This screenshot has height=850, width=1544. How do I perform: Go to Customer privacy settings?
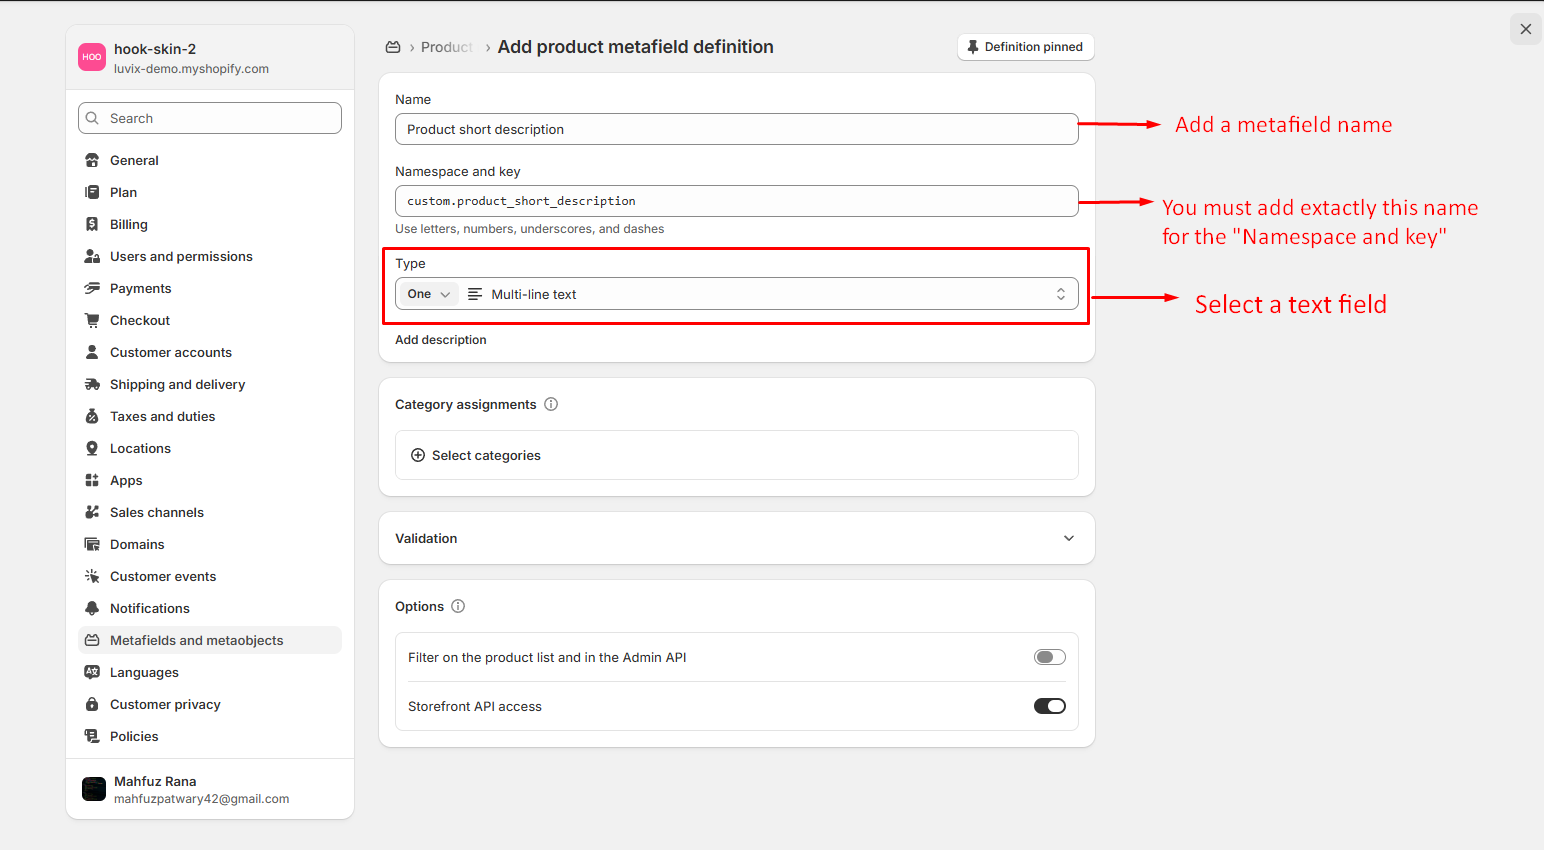(x=165, y=704)
